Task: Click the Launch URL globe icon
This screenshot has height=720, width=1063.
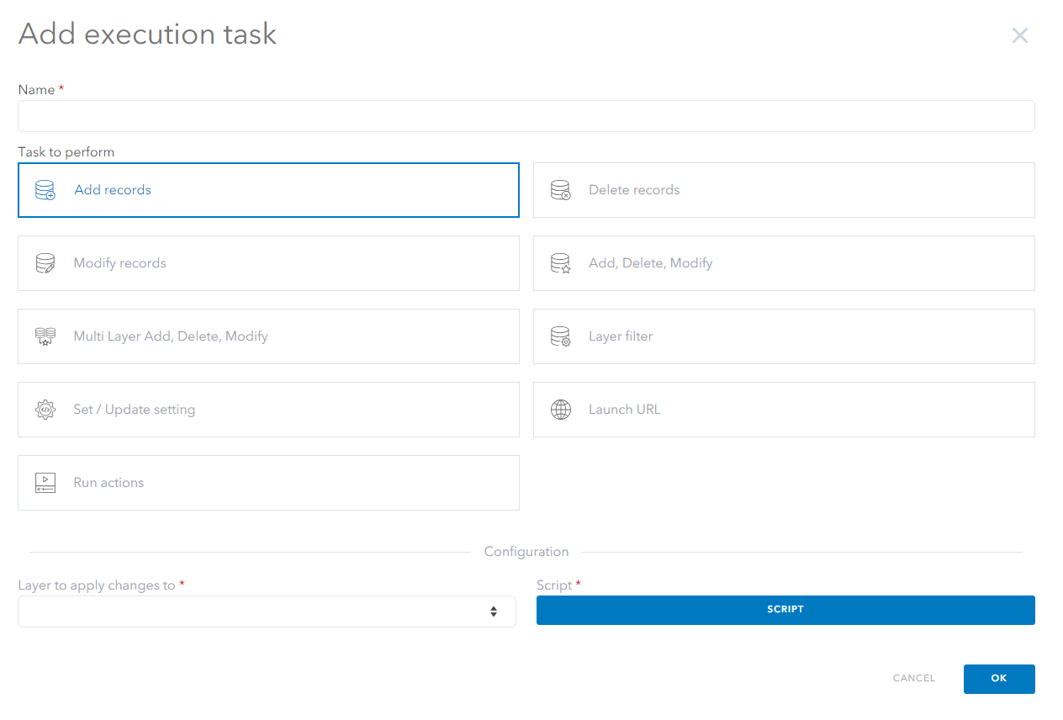Action: click(560, 410)
